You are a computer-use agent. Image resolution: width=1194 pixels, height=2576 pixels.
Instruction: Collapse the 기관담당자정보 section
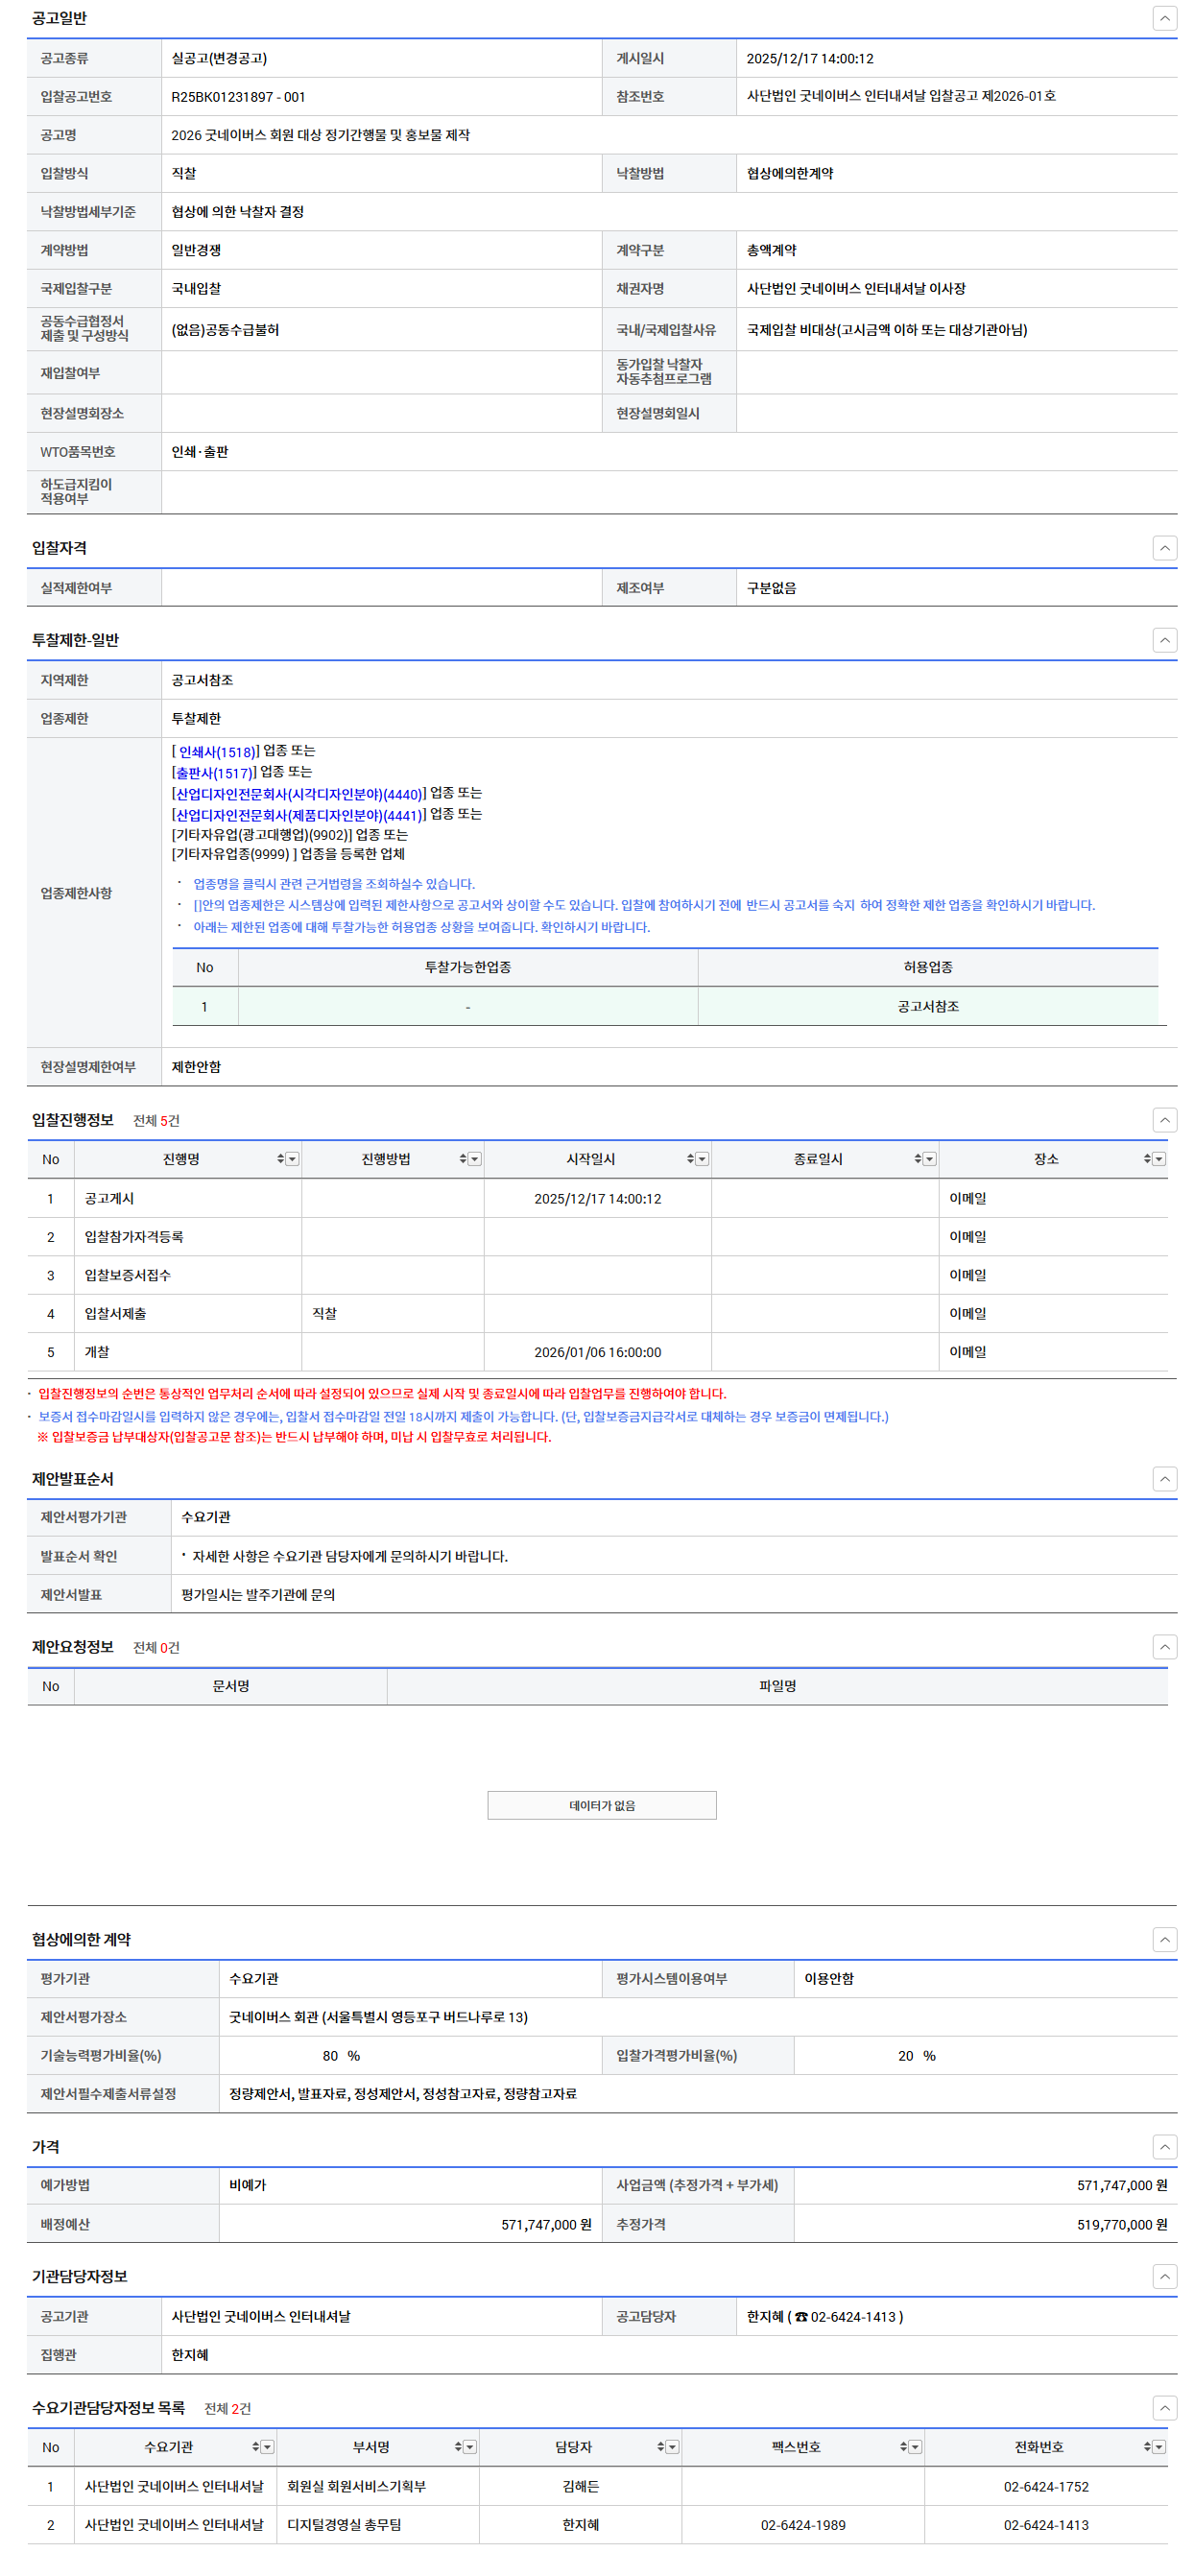[1164, 2277]
